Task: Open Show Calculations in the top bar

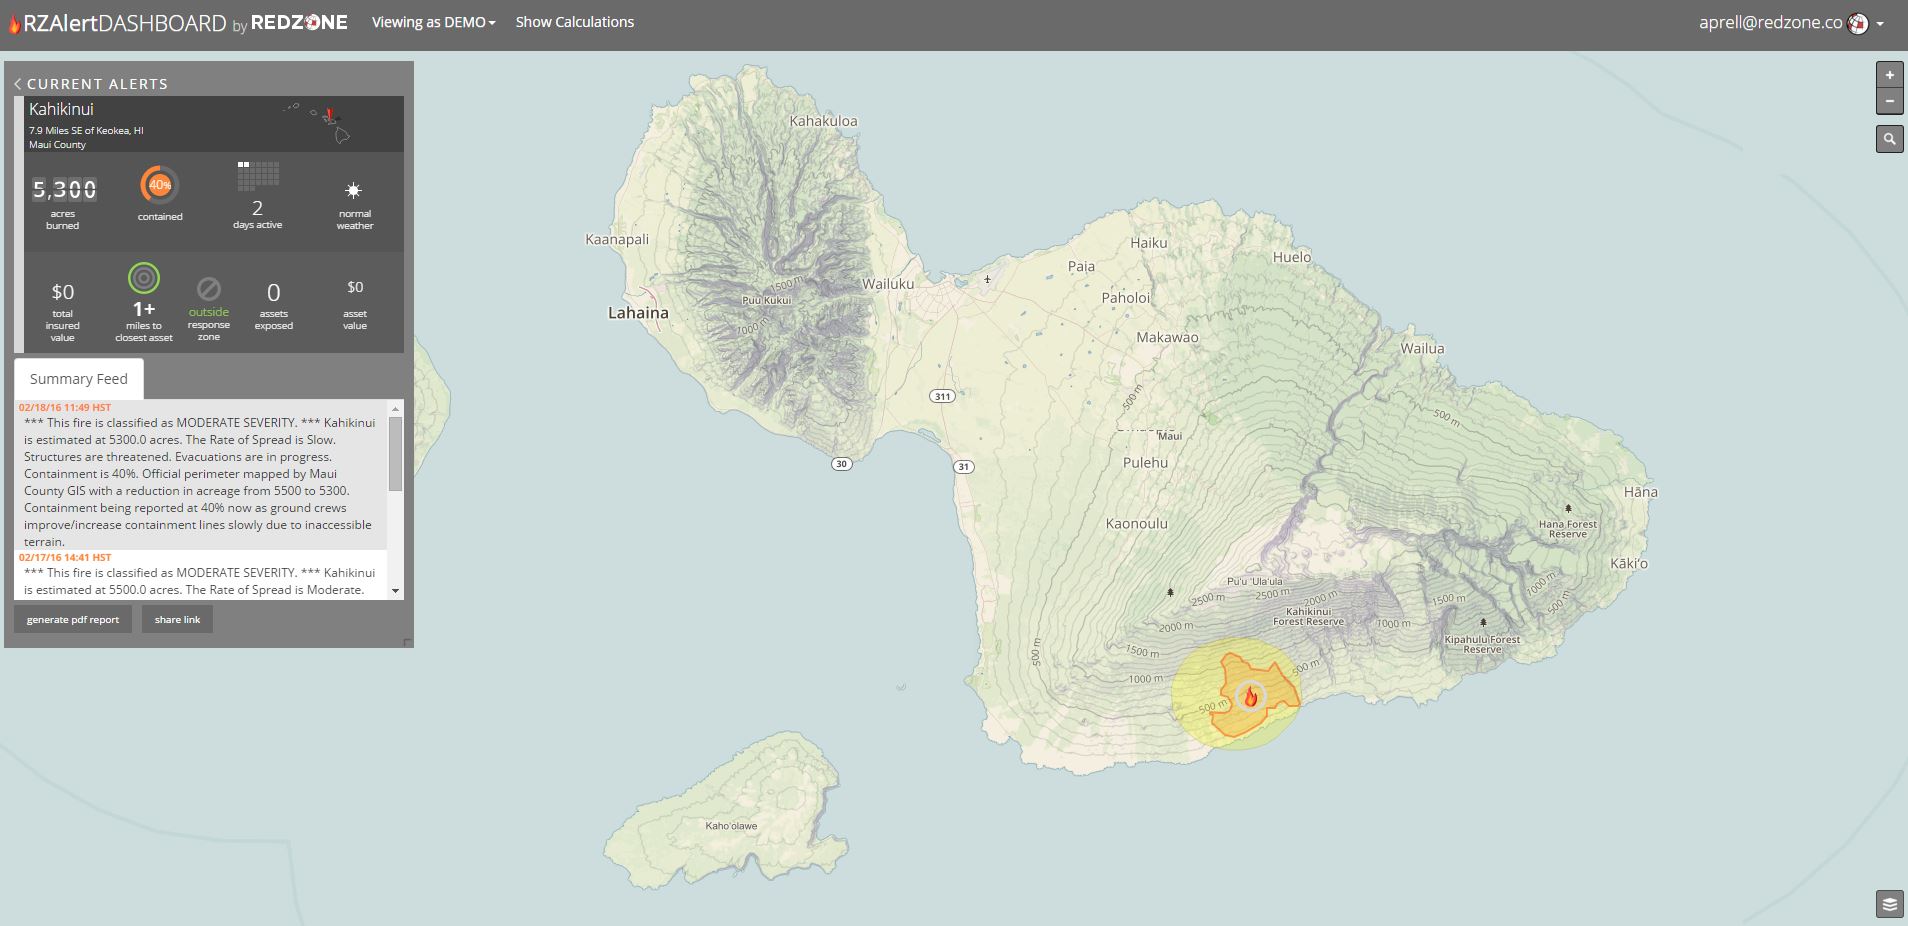Action: point(574,22)
